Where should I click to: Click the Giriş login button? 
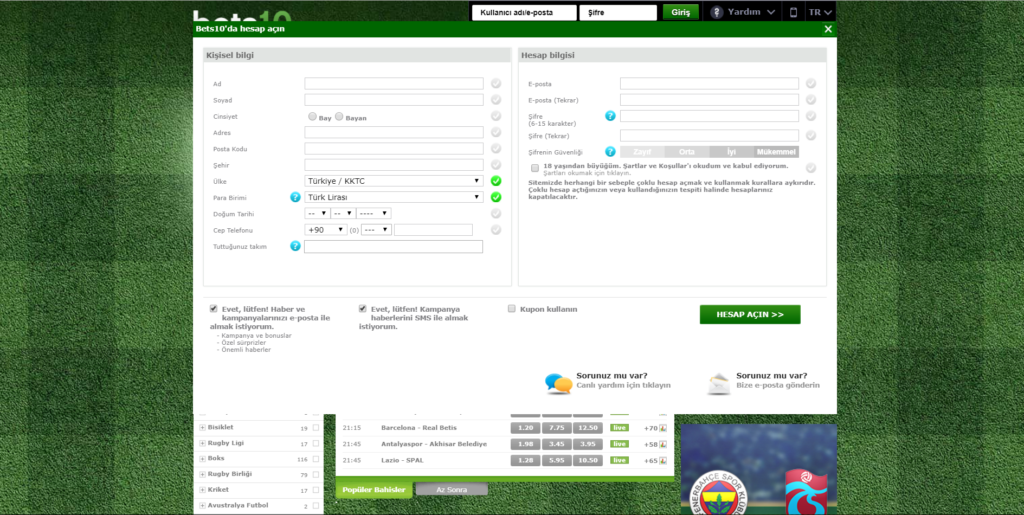click(x=681, y=12)
